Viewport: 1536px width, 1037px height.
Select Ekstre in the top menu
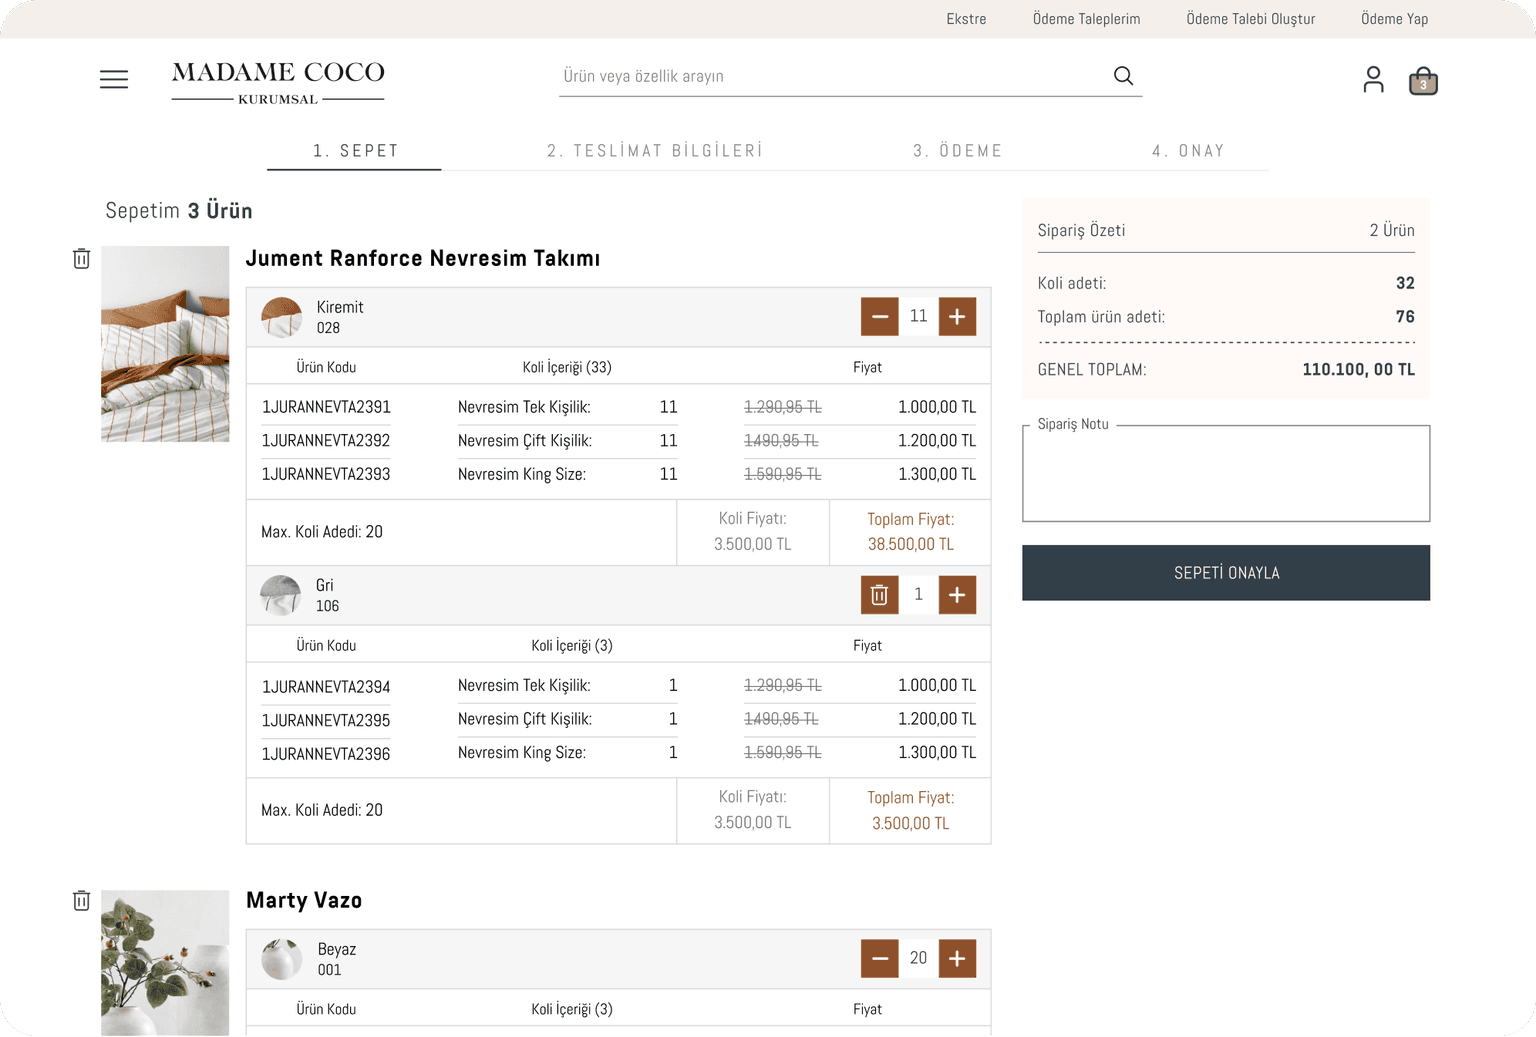pyautogui.click(x=966, y=18)
